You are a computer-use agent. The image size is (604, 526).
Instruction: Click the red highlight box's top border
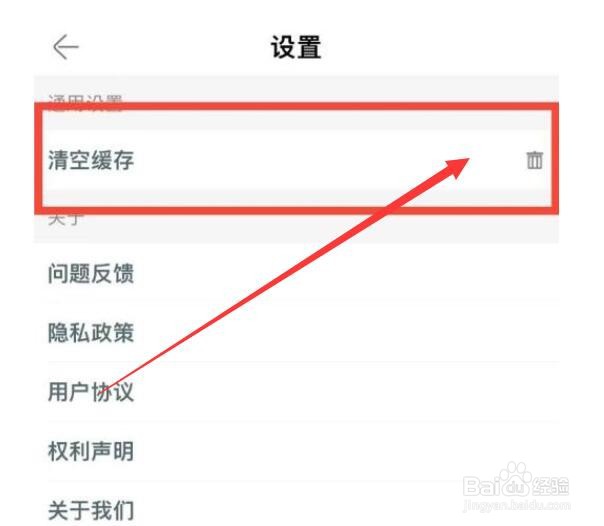297,107
